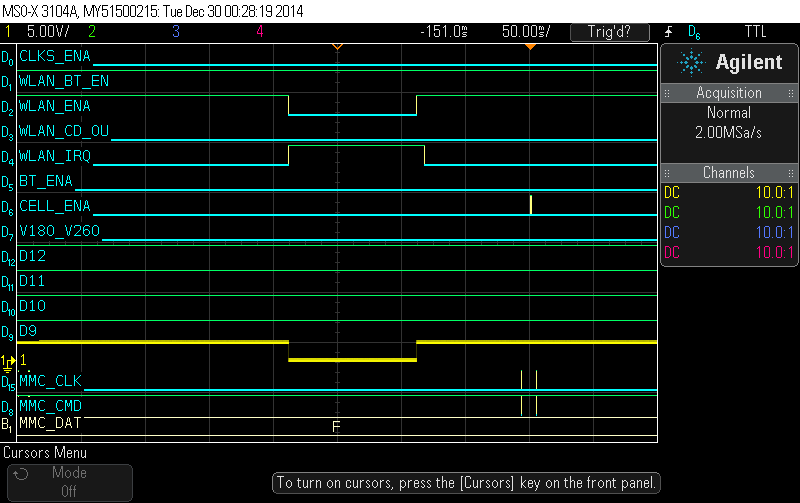Click the Agilent logo
The image size is (800, 503).
pyautogui.click(x=730, y=63)
